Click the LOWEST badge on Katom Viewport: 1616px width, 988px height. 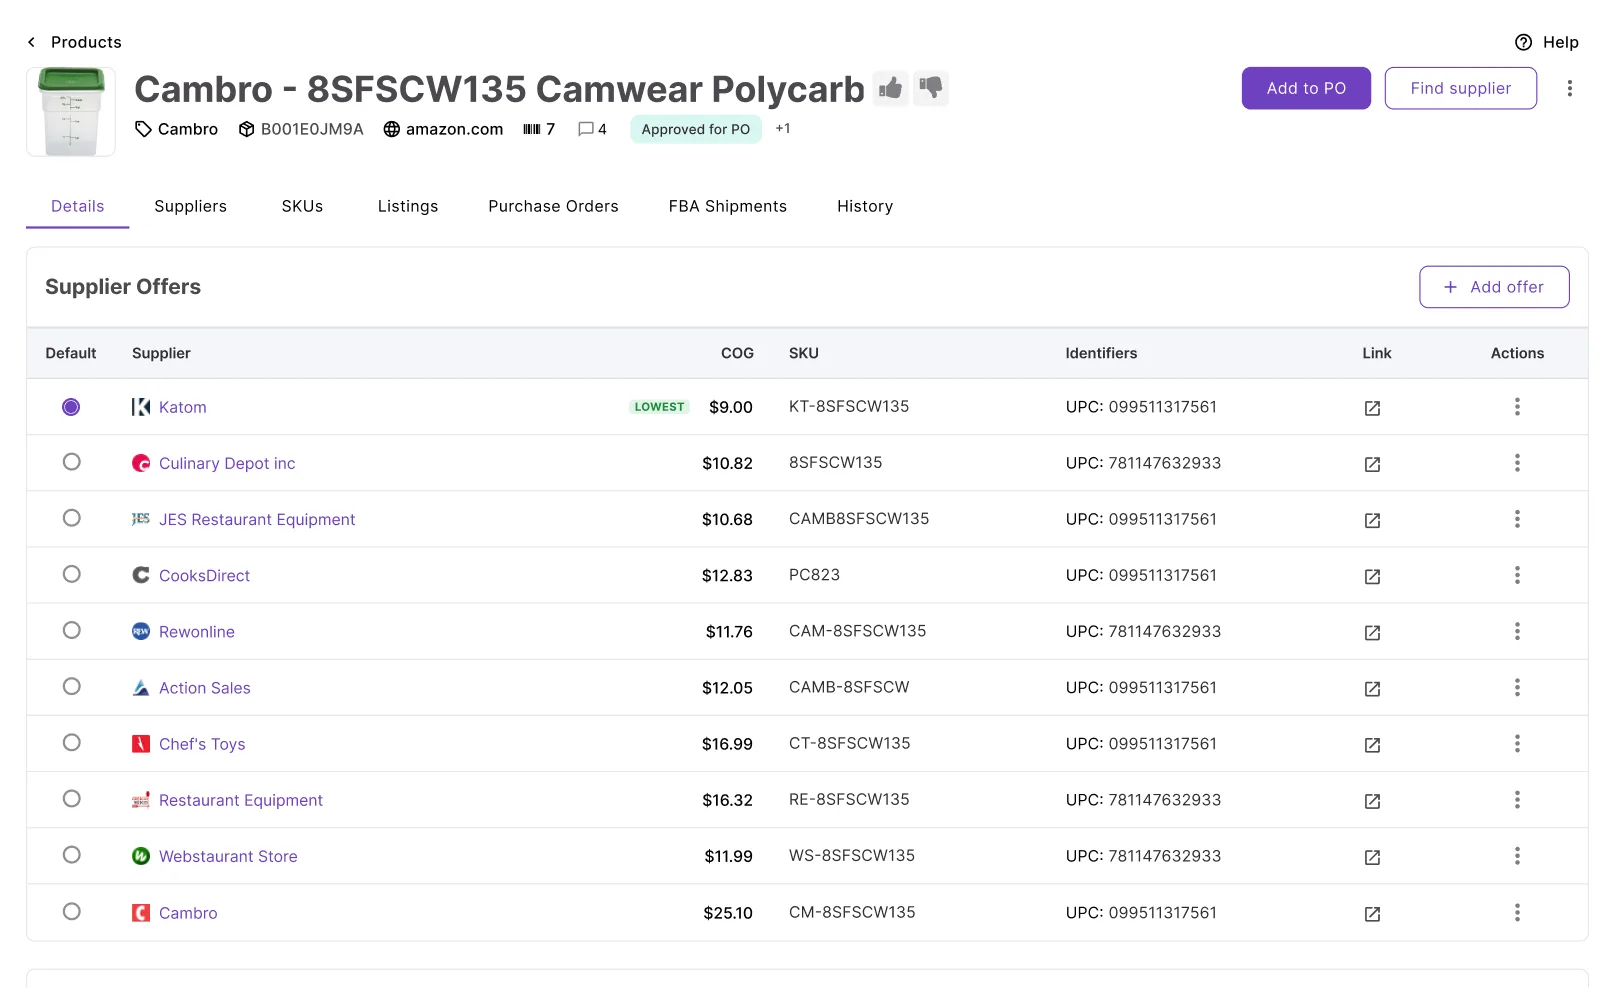[659, 407]
